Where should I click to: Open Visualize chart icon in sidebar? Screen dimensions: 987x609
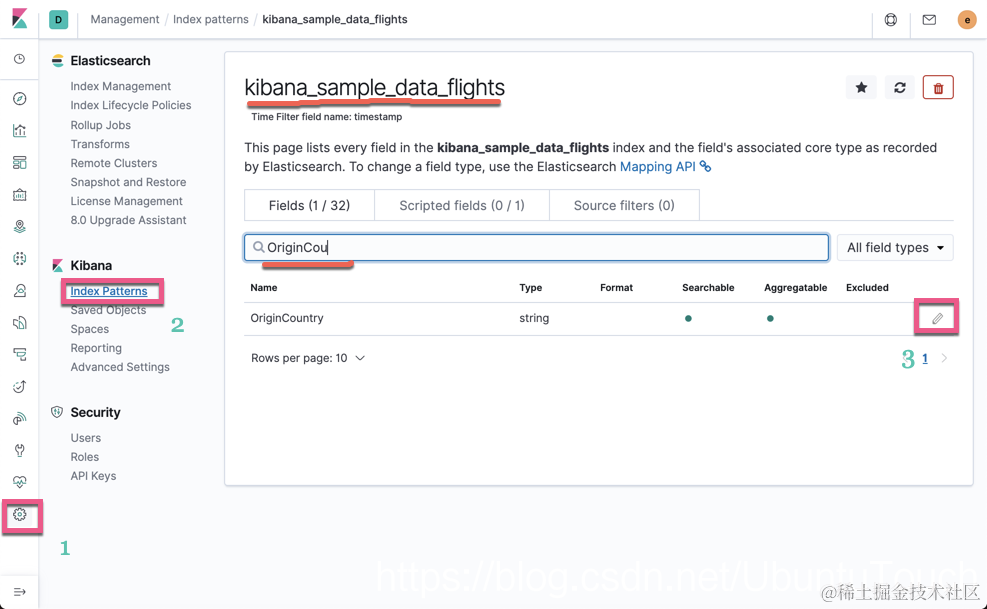(20, 130)
